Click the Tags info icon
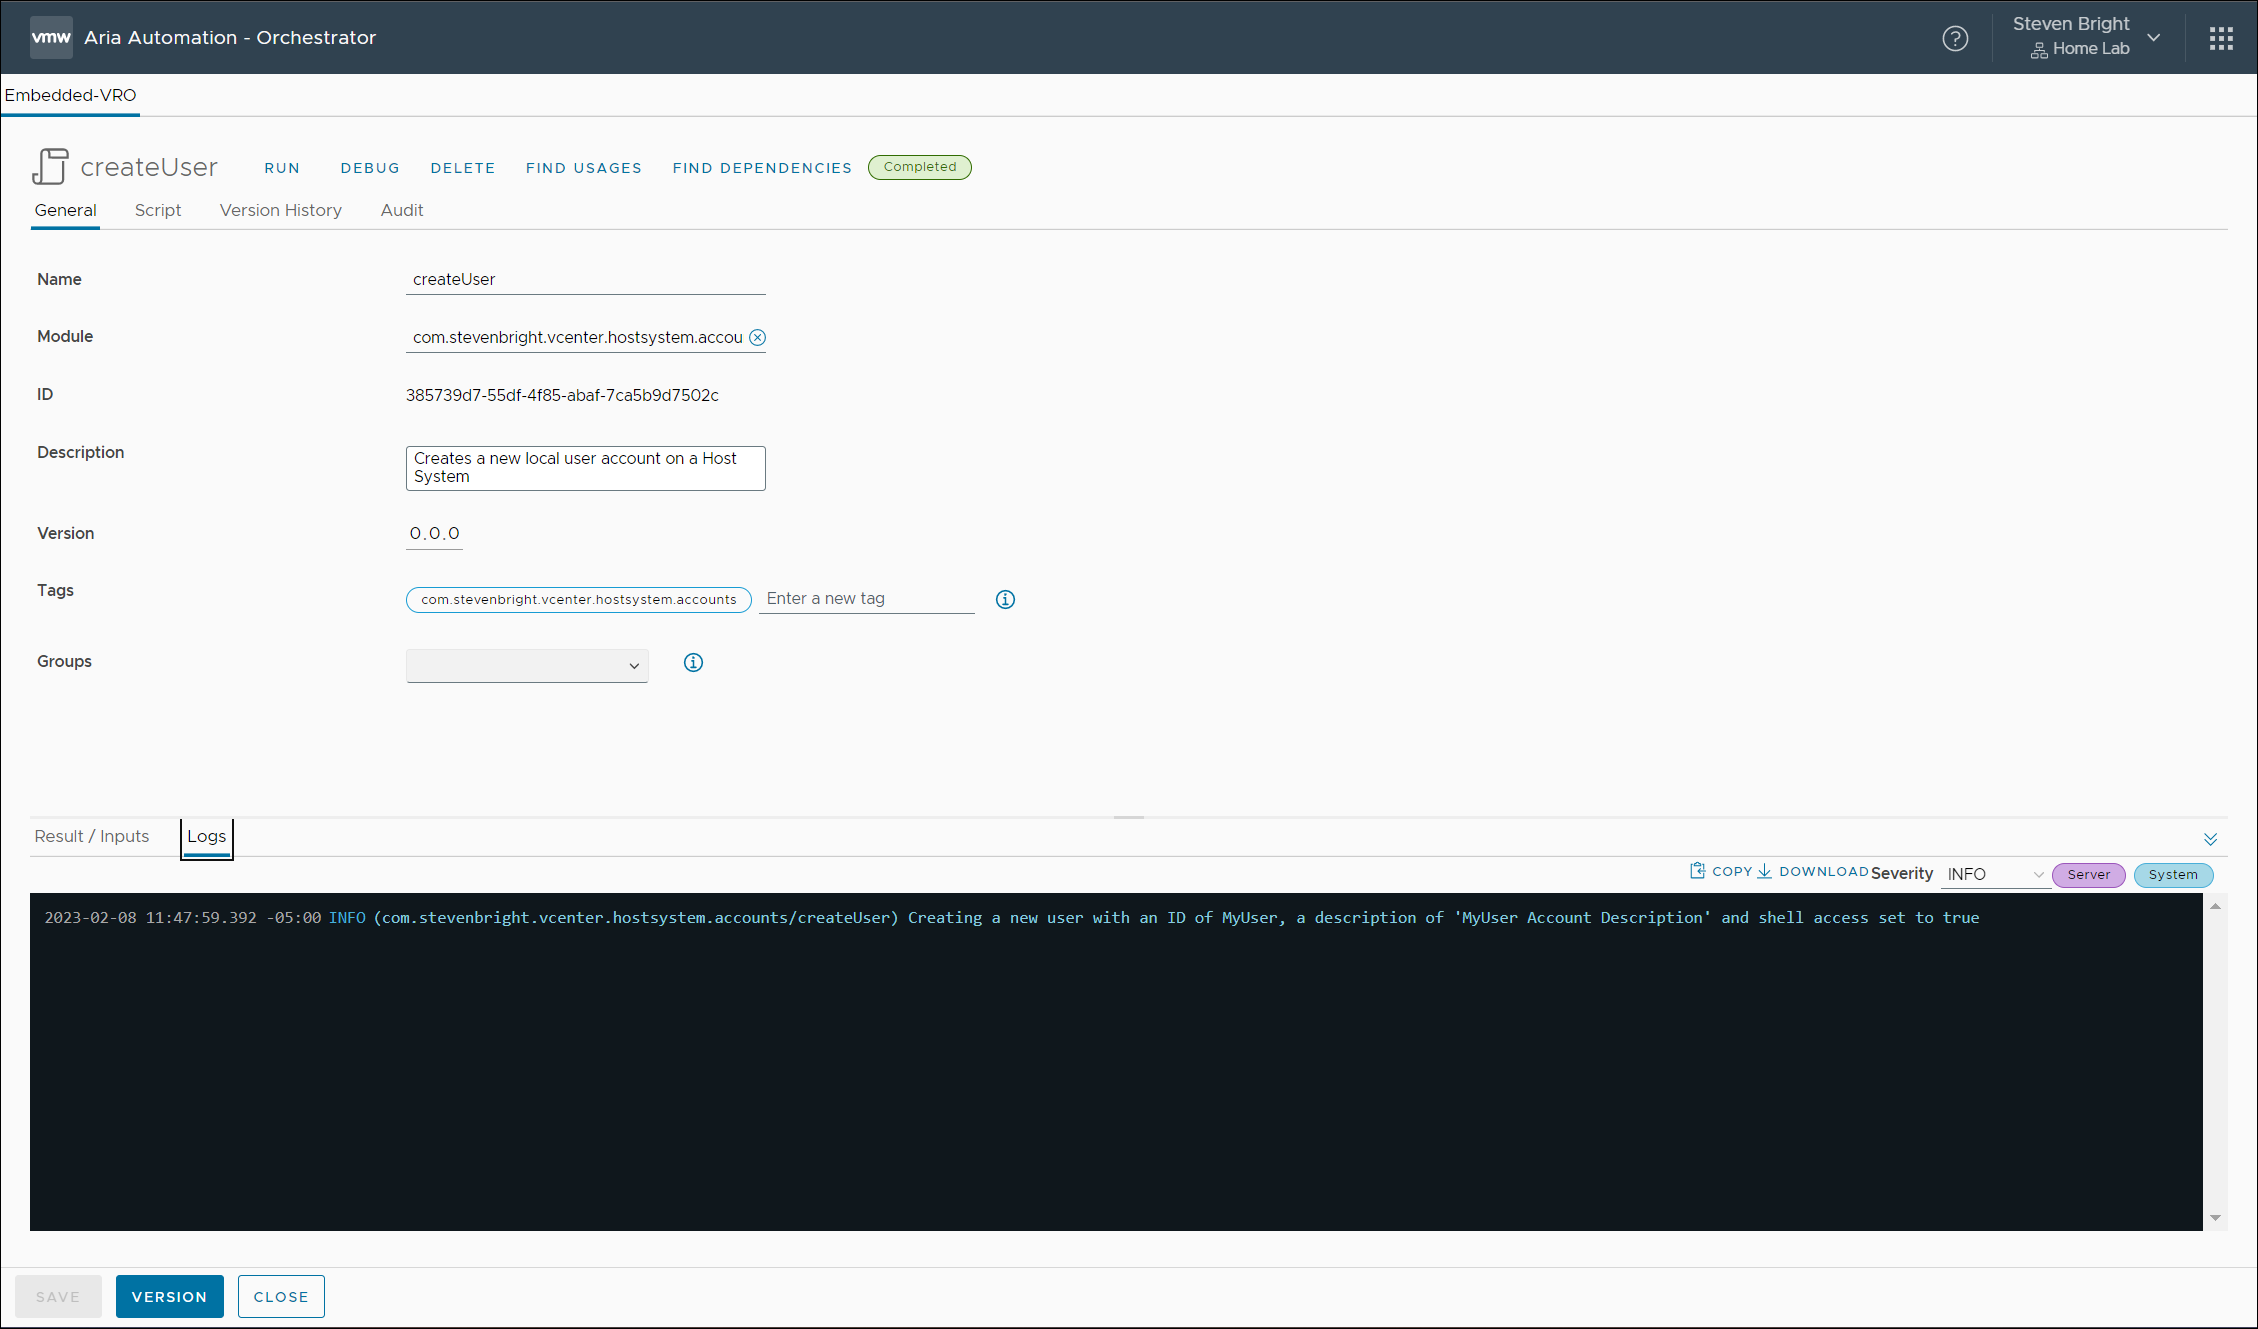Image resolution: width=2258 pixels, height=1329 pixels. [x=1005, y=599]
